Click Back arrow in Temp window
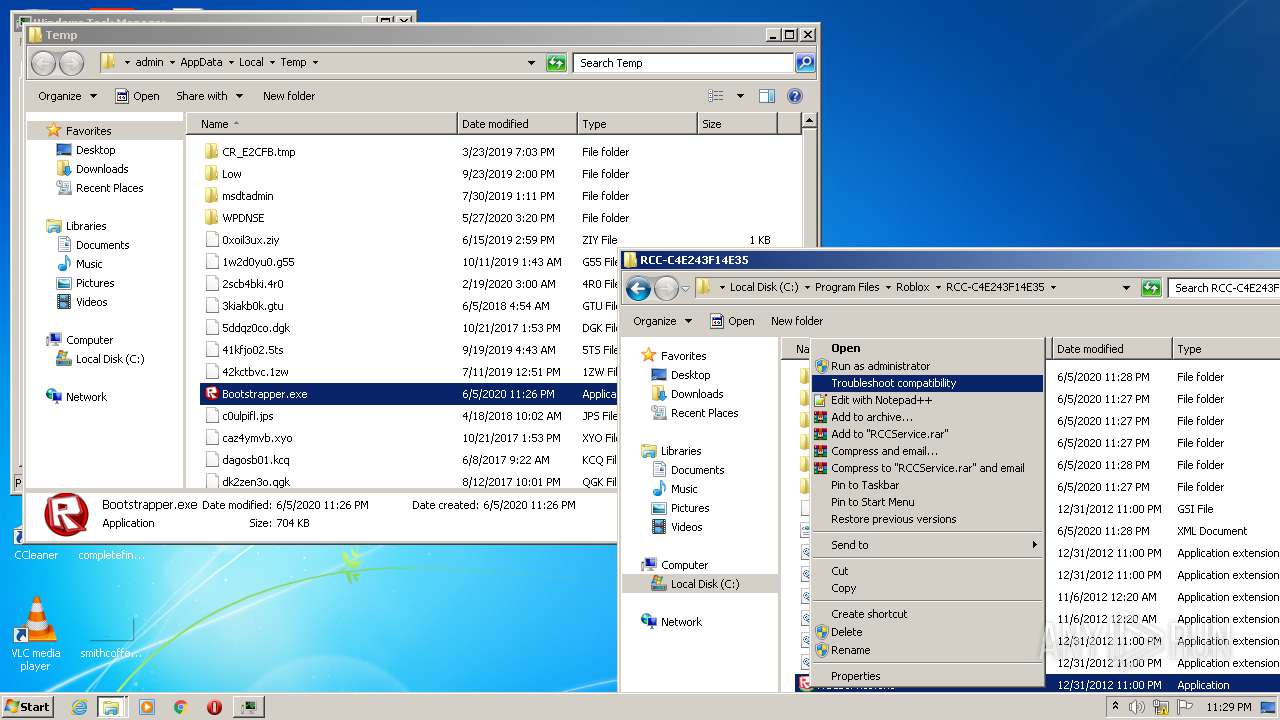 click(x=43, y=63)
